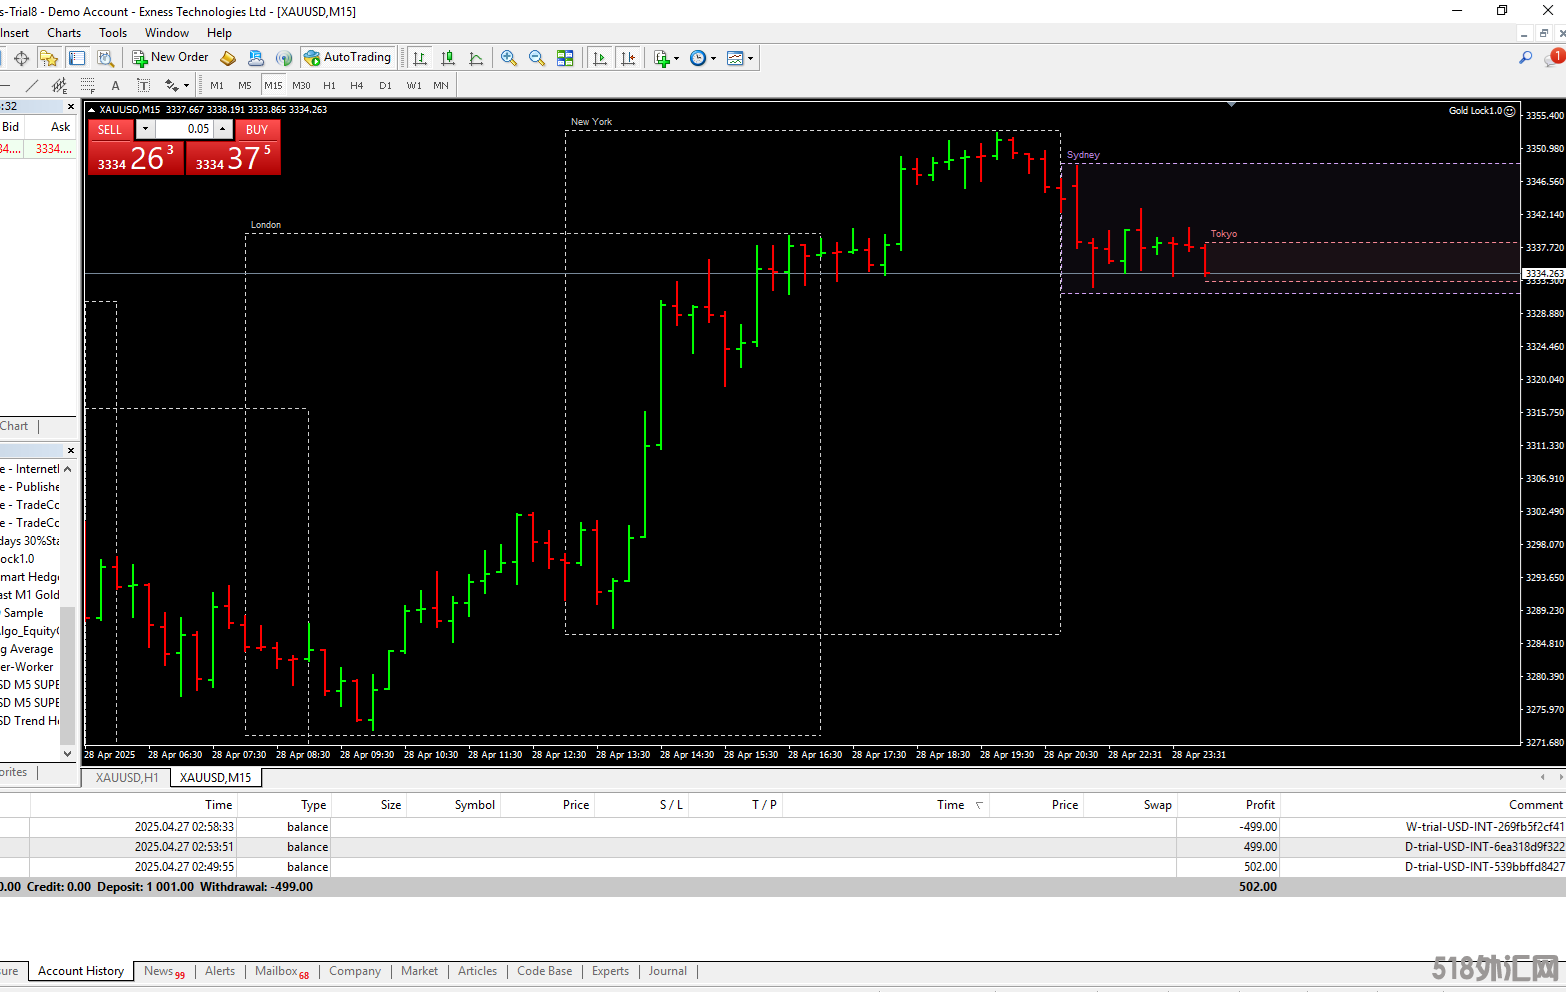
Task: Open the arrows objects dropdown
Action: click(177, 85)
